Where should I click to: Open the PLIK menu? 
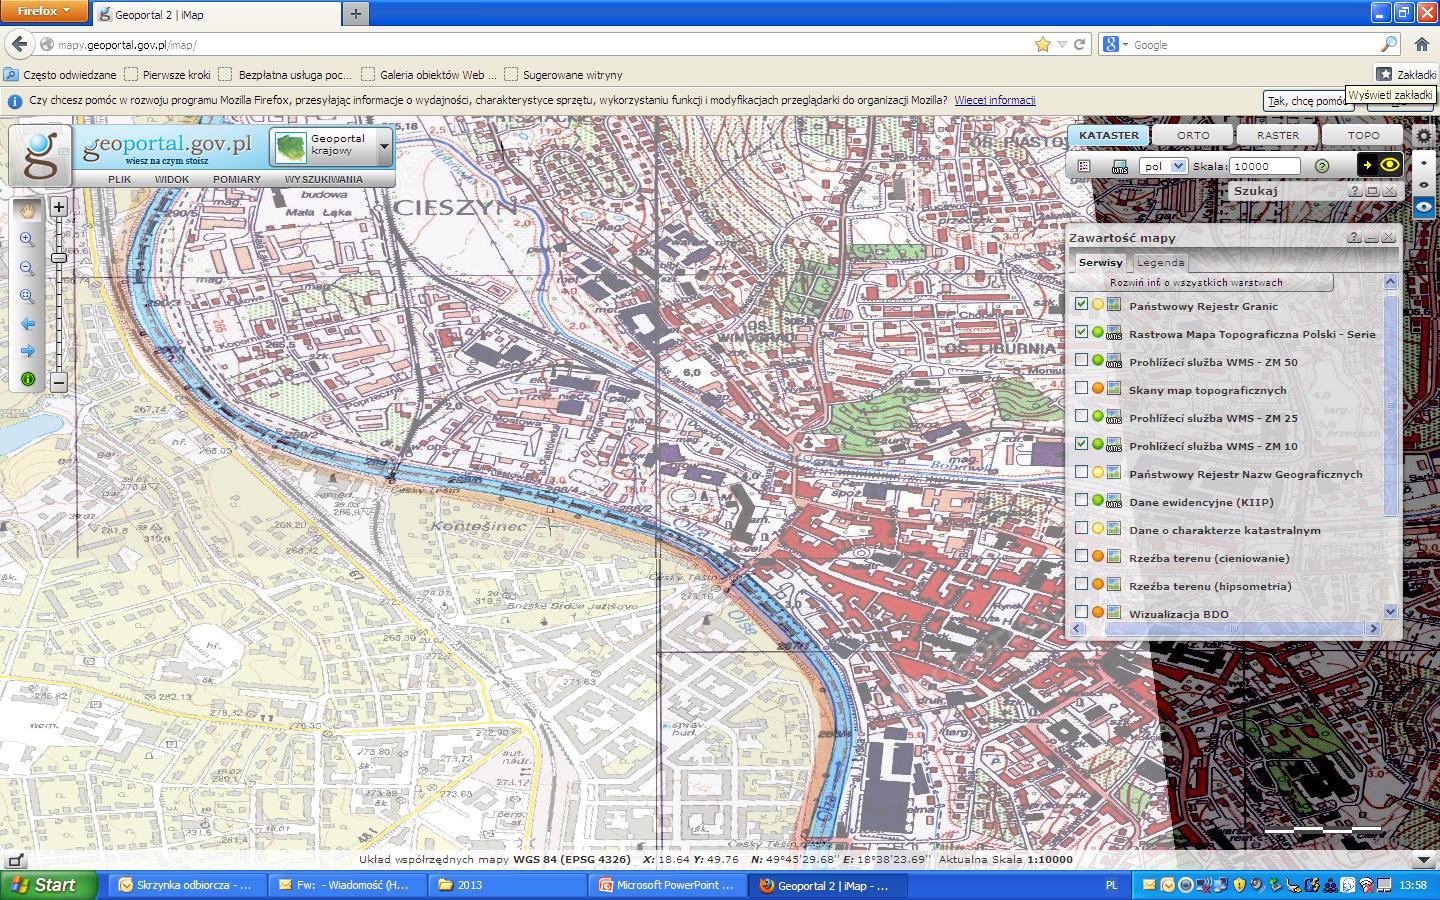[119, 179]
